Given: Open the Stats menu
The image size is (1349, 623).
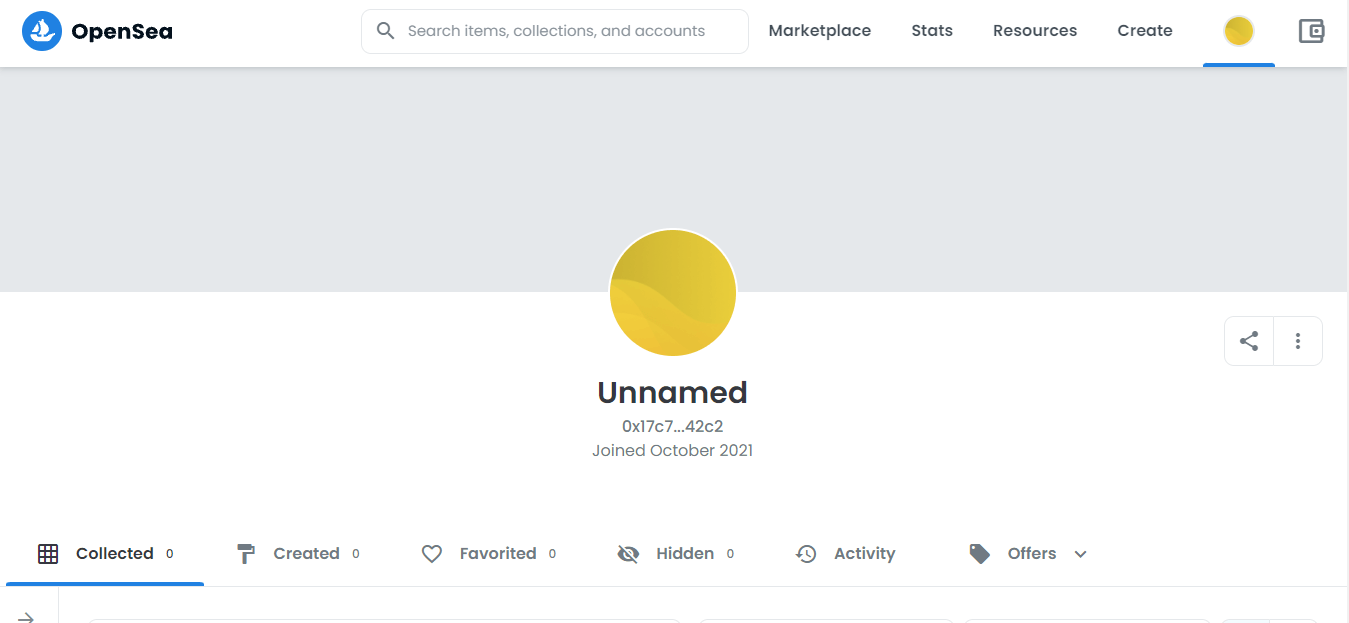Looking at the screenshot, I should point(932,31).
